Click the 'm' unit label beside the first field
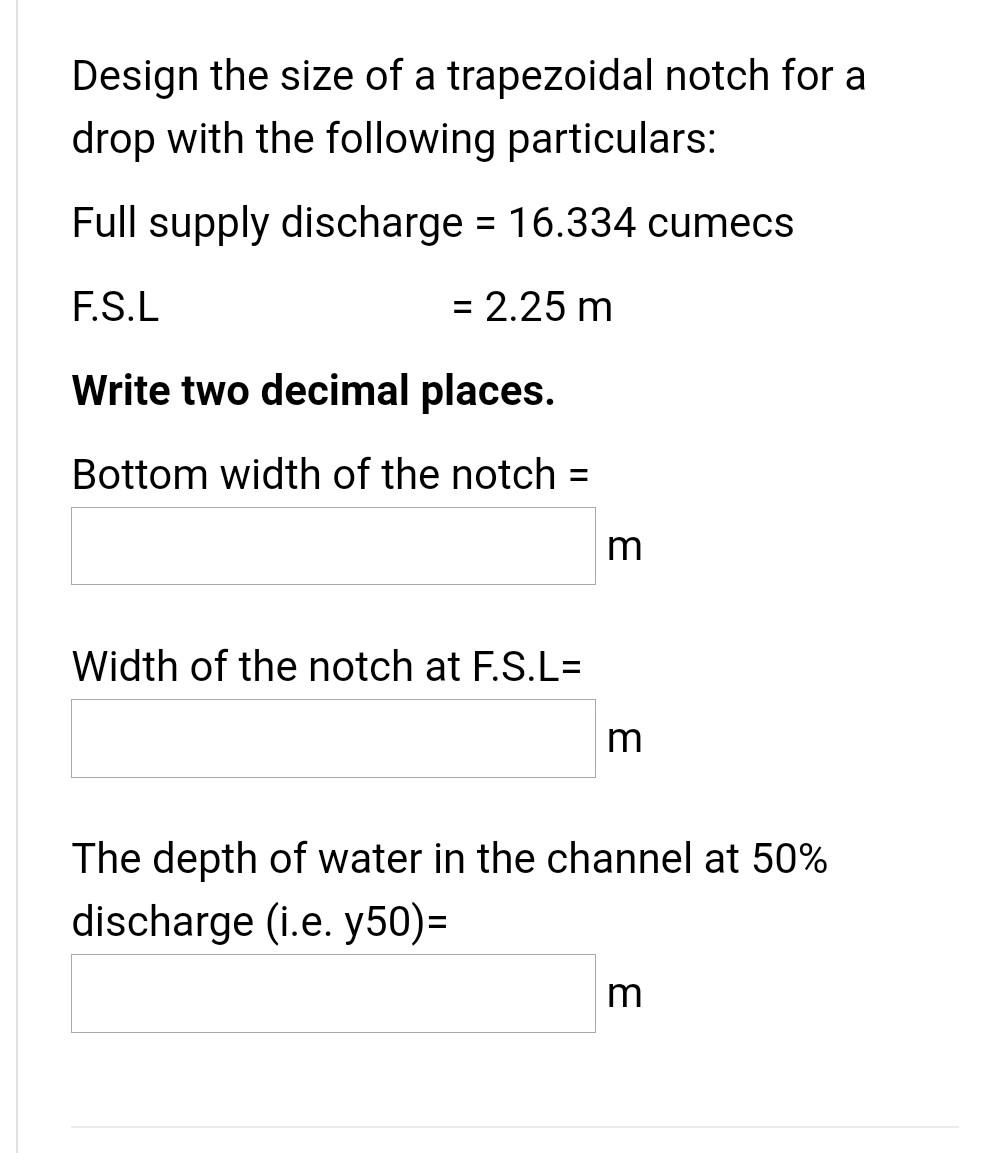Image resolution: width=997 pixels, height=1153 pixels. [x=623, y=545]
